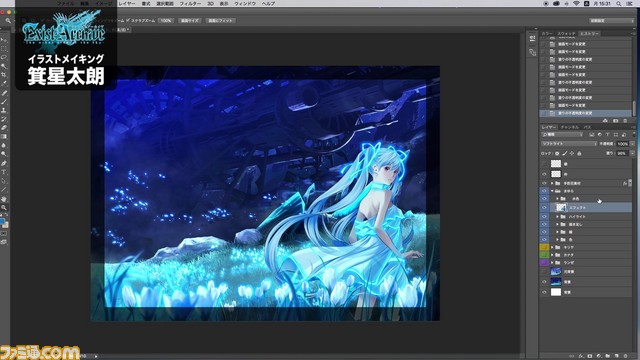Open the opacity slider dropdown arrow
Screen dimensions: 640x360
point(633,144)
